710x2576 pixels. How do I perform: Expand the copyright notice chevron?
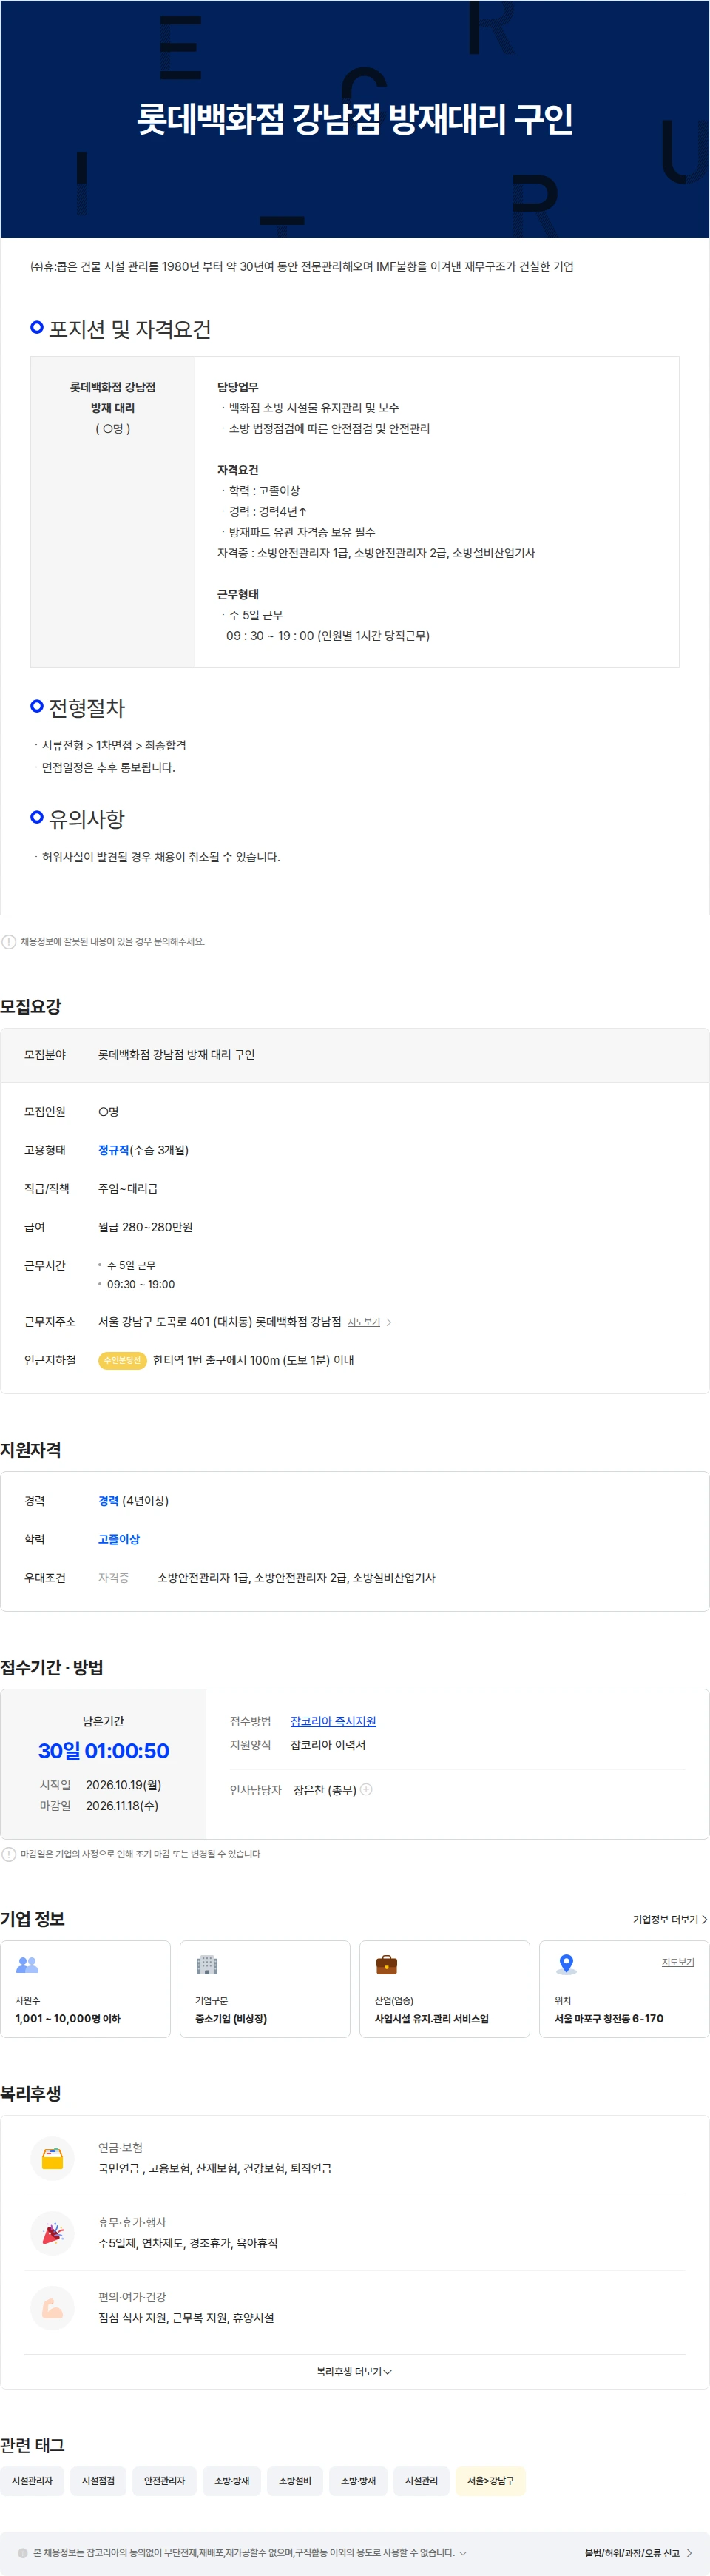(463, 2552)
